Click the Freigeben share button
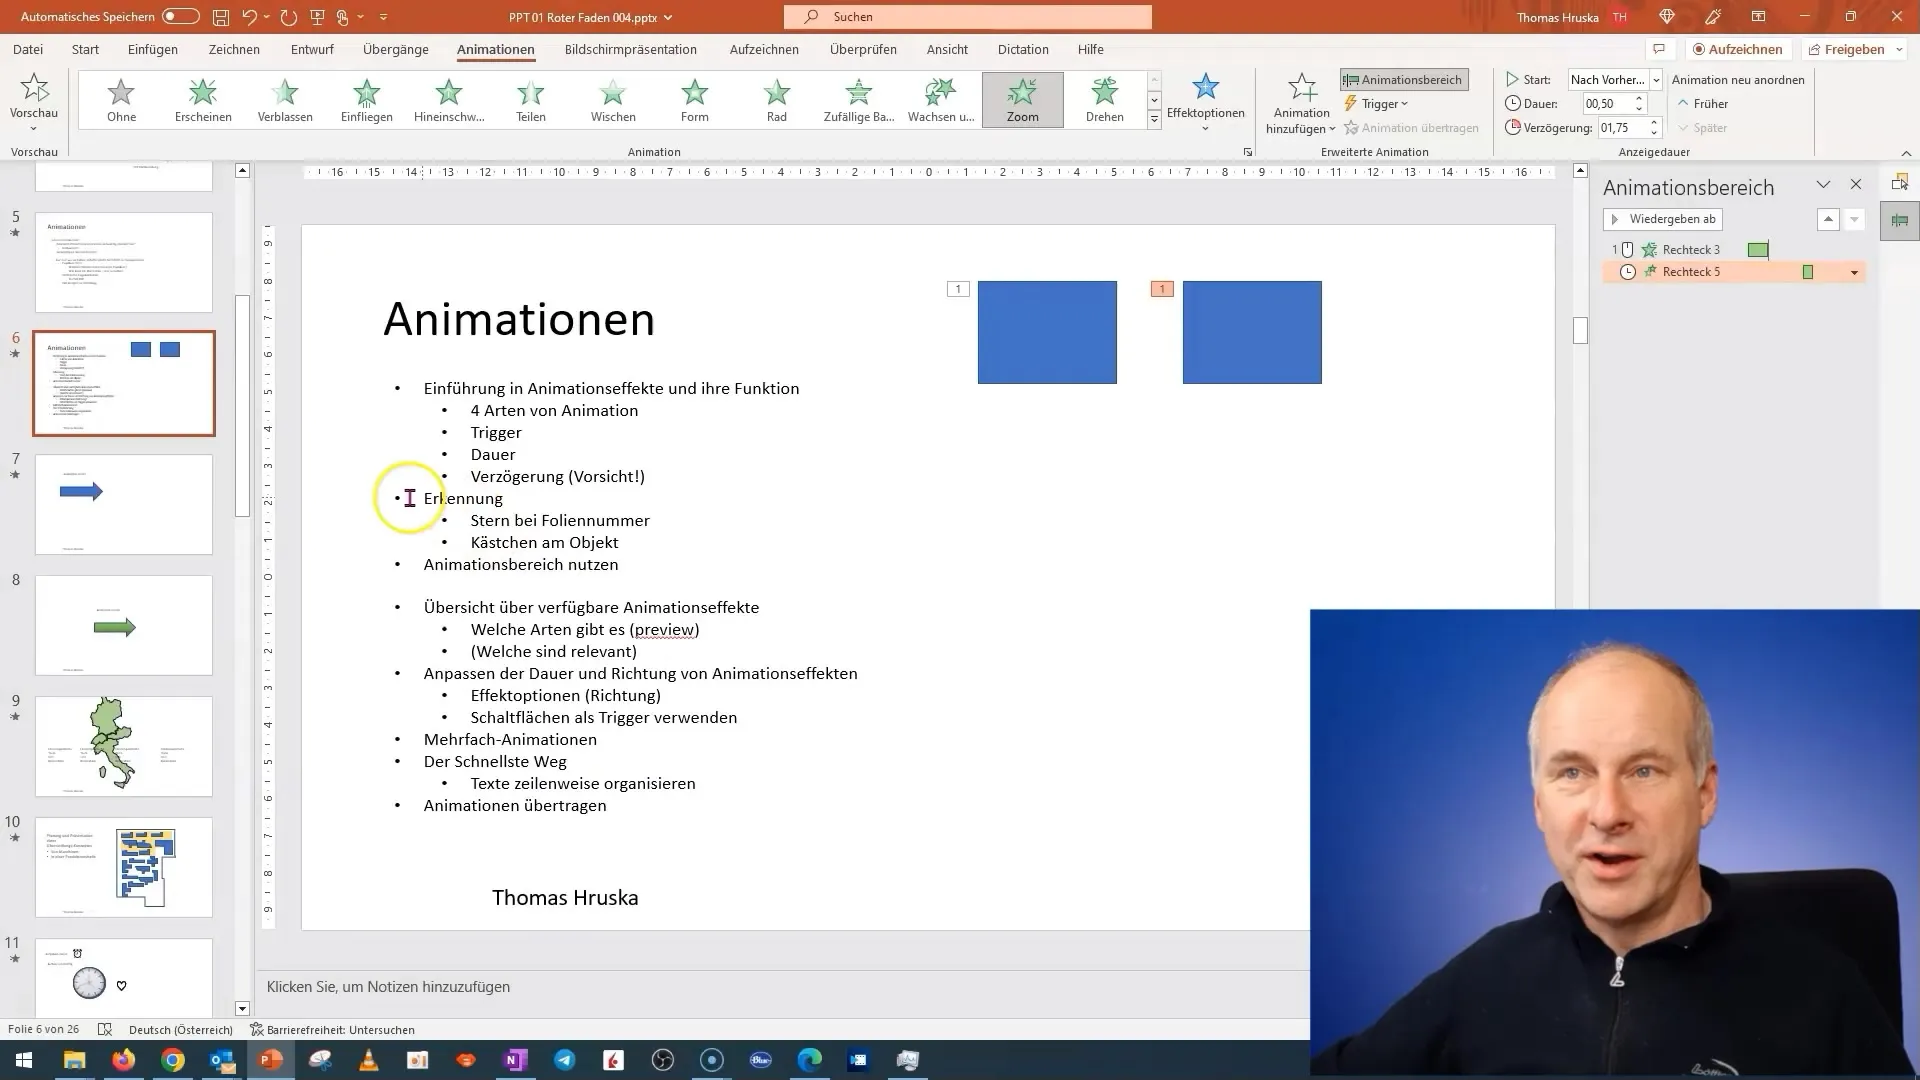 [x=1845, y=49]
